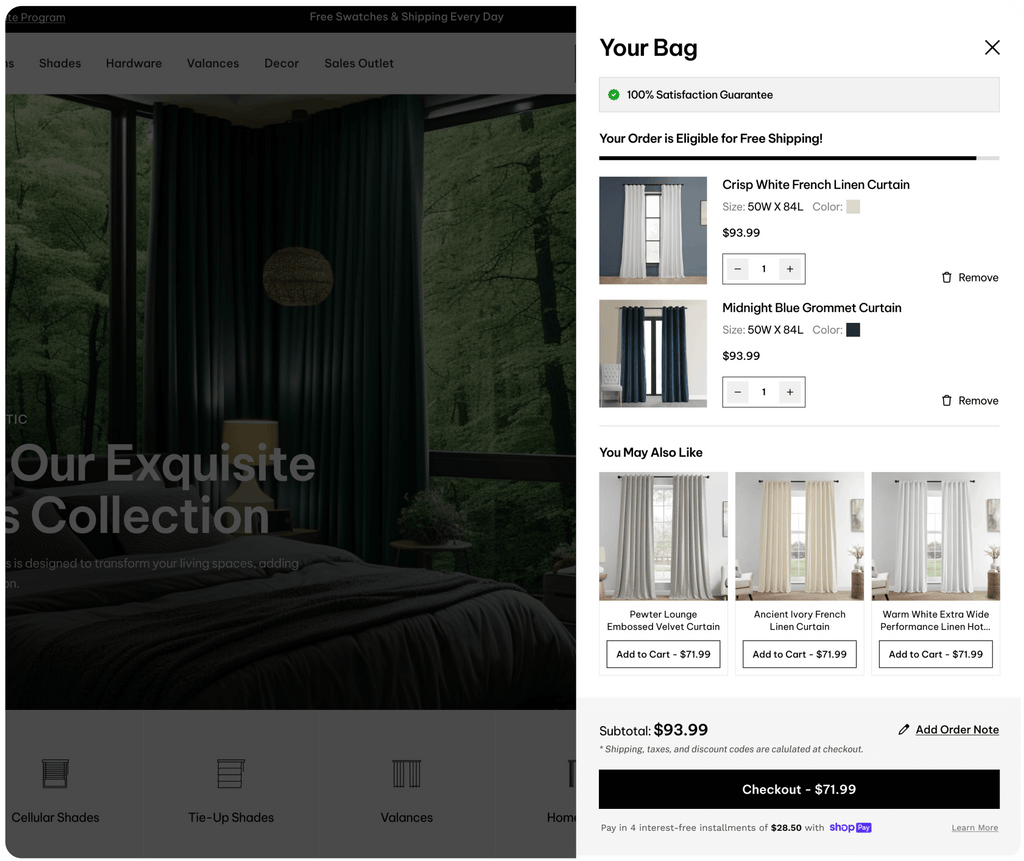Screen dimensions: 1024x861
Task: Add Pewter Lounge Embossed Velvet Curtain to cart
Action: 663,654
